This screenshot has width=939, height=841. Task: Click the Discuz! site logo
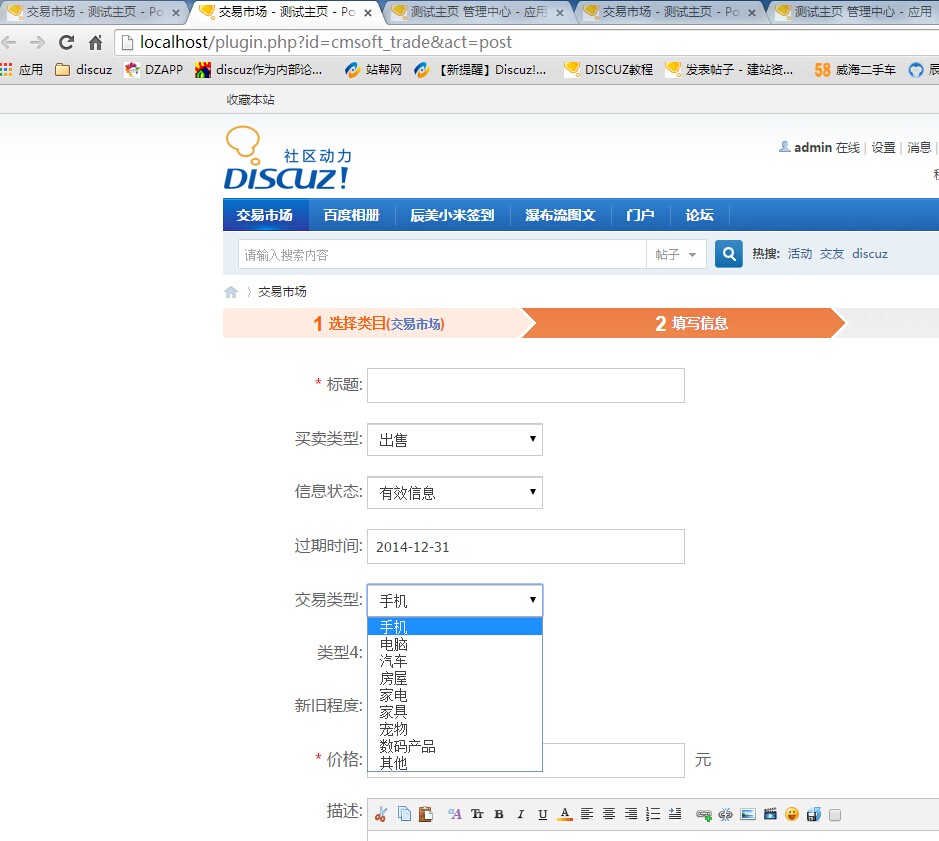(x=288, y=158)
